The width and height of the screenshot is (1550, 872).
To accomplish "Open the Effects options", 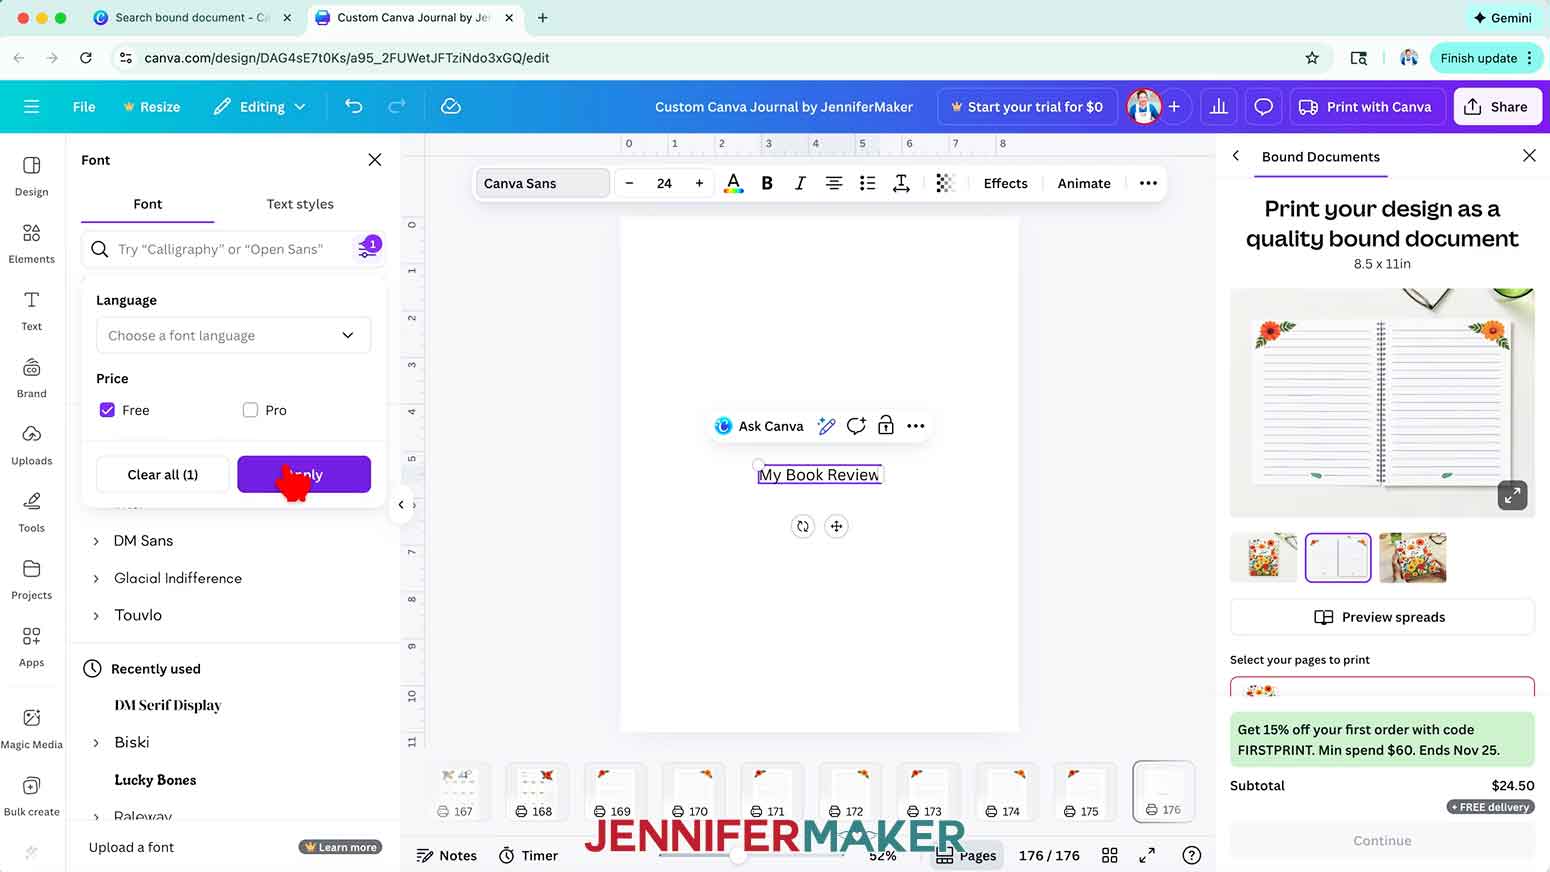I will tap(1005, 183).
